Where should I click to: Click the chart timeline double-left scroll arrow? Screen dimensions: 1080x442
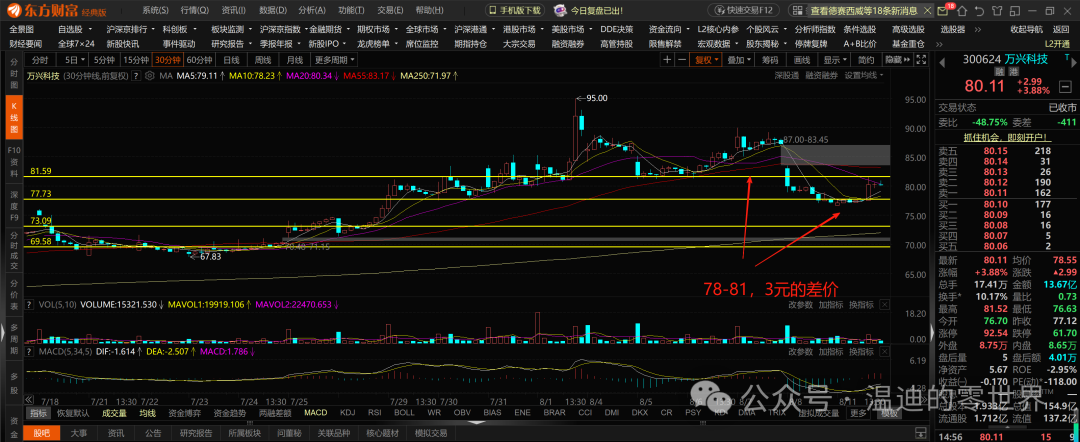tap(28, 400)
